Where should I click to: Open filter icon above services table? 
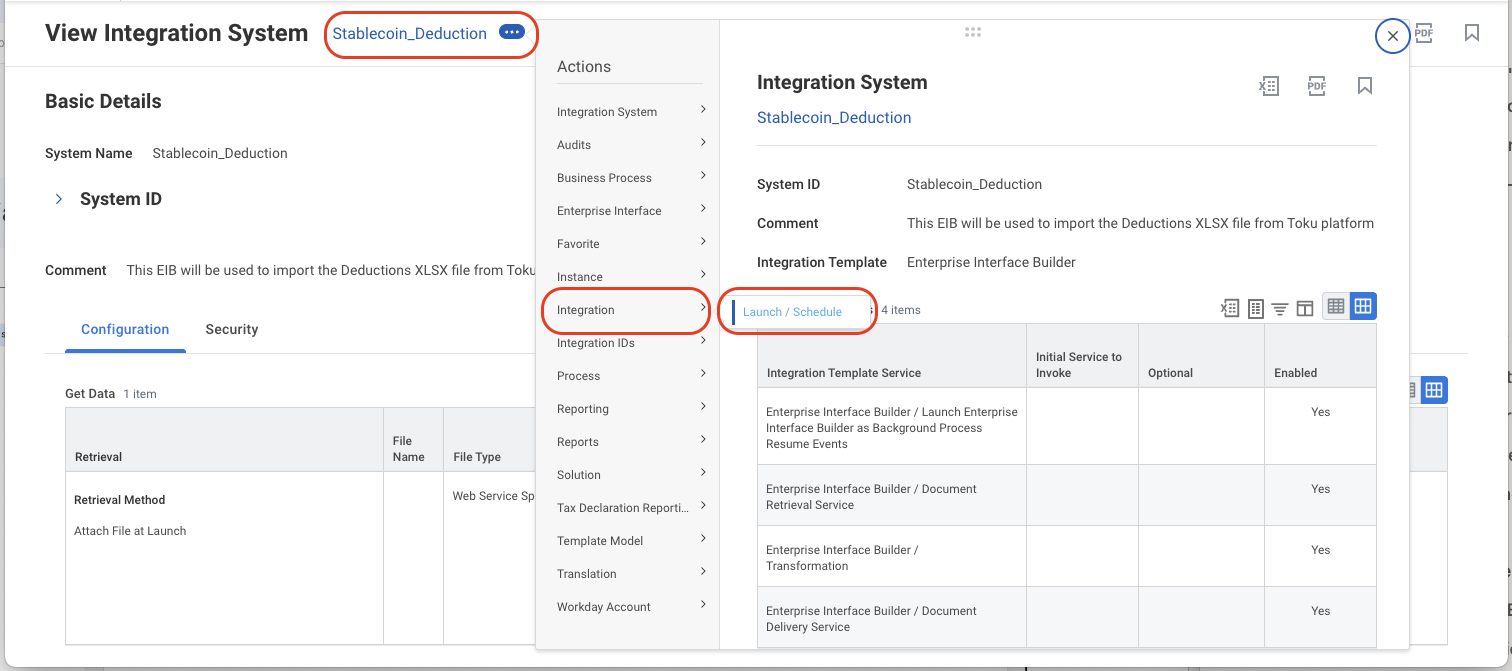tap(1280, 309)
